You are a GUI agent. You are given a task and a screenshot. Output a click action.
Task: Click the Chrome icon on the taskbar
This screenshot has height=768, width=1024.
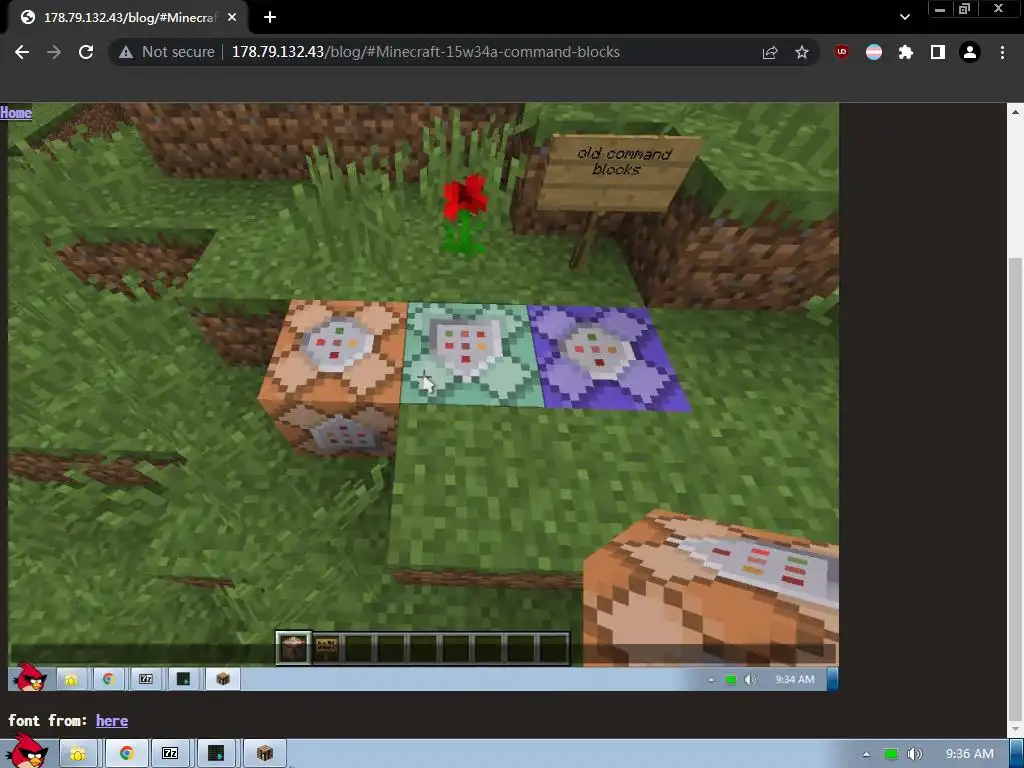tap(127, 754)
